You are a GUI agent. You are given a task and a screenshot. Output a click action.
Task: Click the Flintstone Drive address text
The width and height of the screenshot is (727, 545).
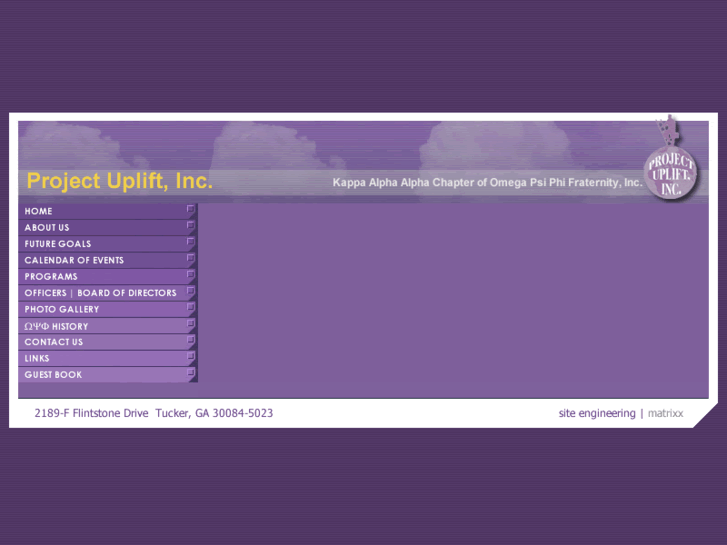(x=154, y=413)
